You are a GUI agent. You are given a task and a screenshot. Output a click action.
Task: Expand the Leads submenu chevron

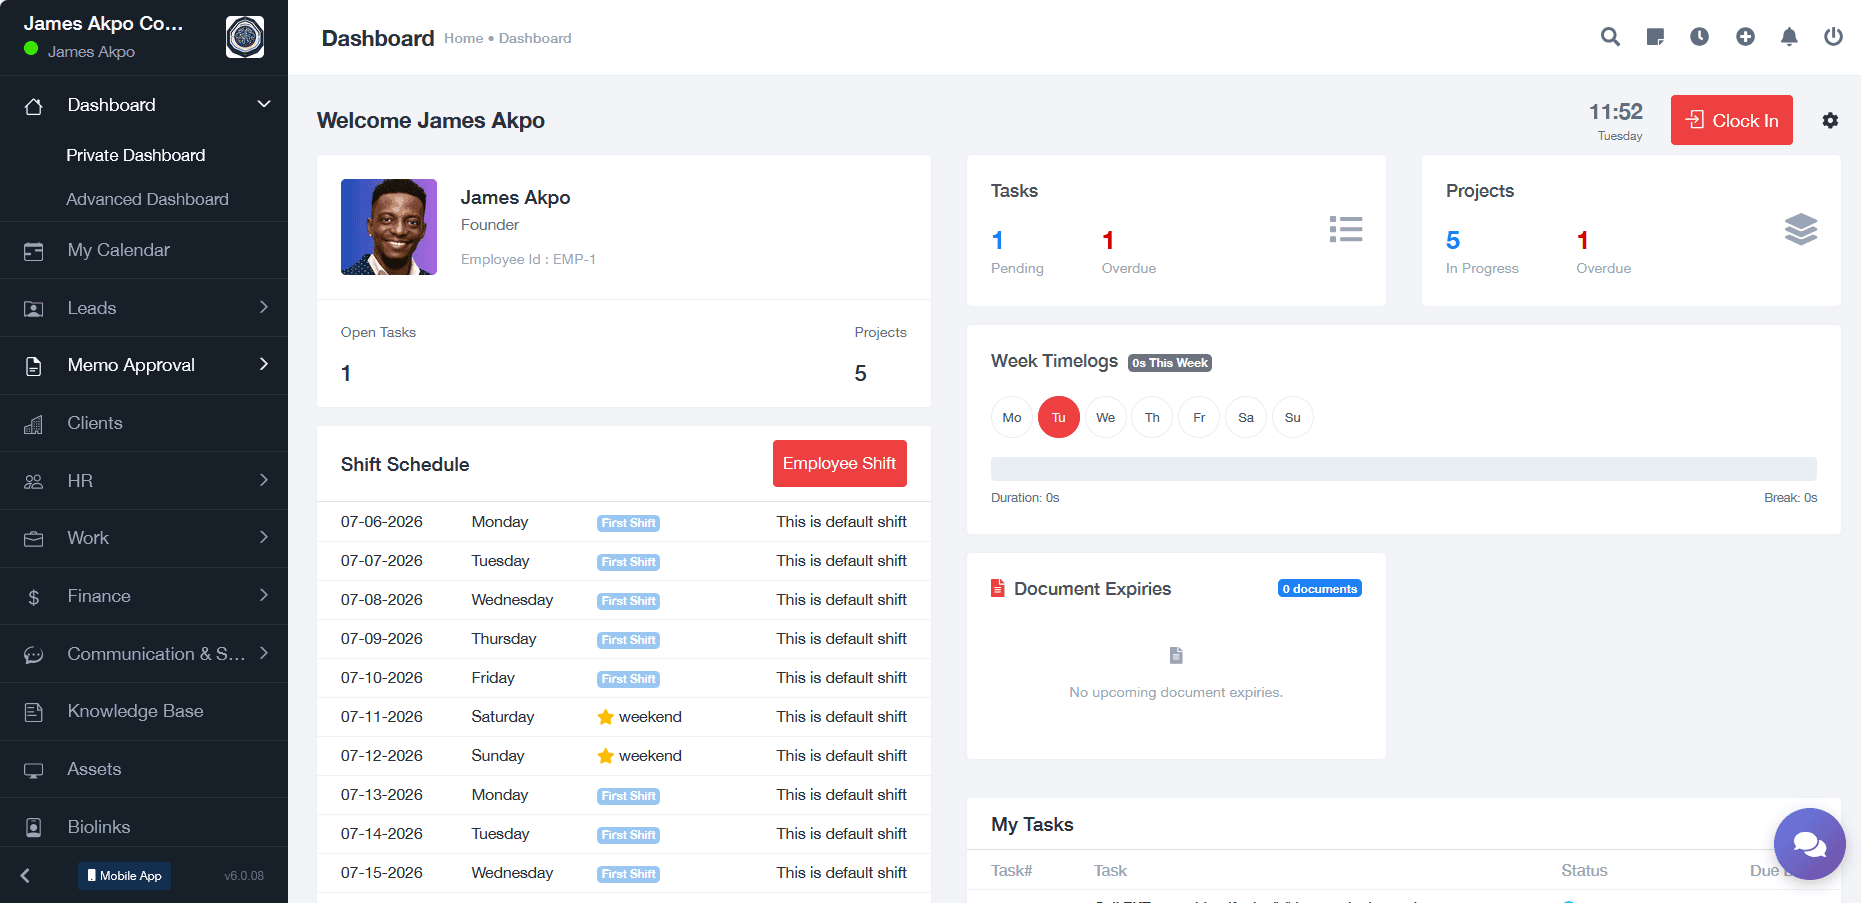264,307
